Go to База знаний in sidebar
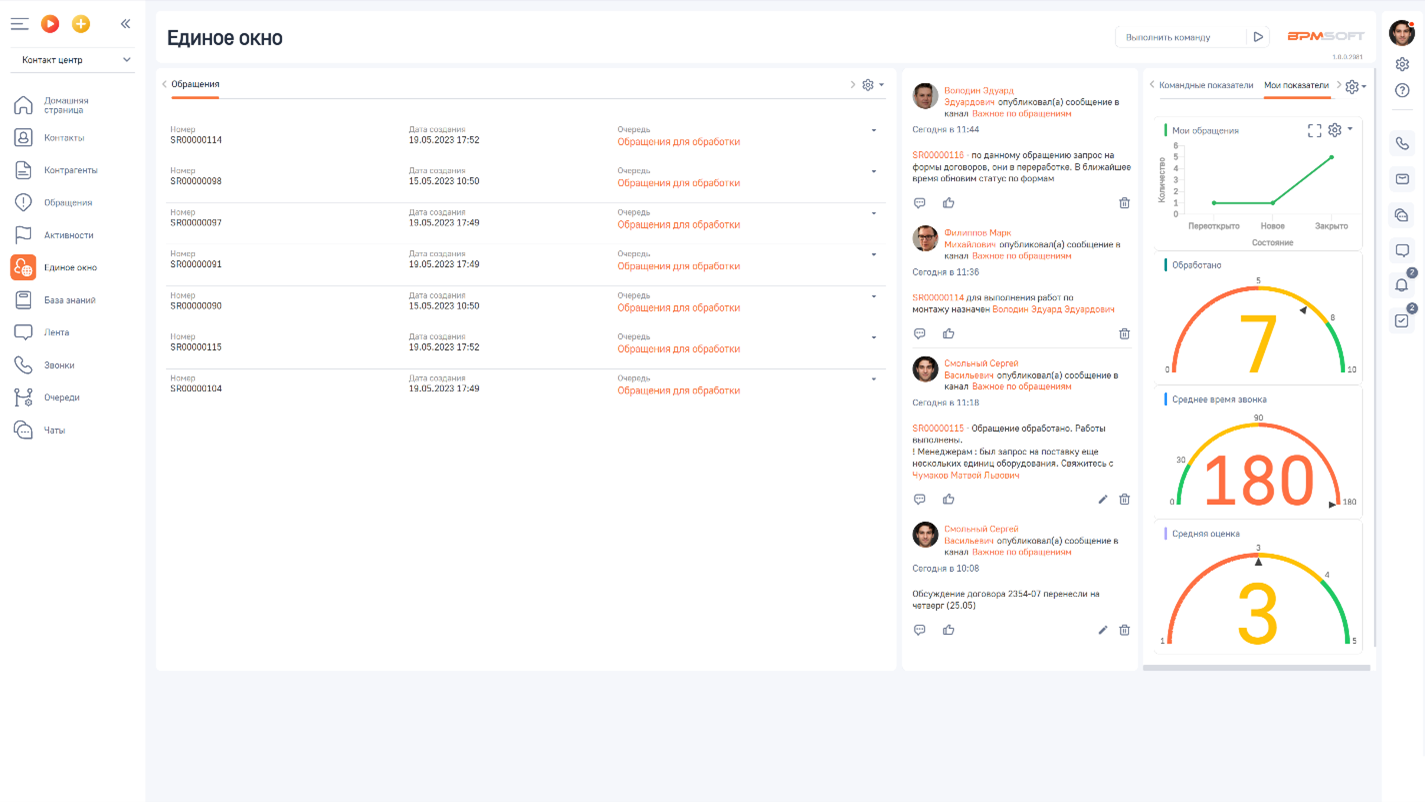This screenshot has width=1425, height=802. (x=69, y=300)
